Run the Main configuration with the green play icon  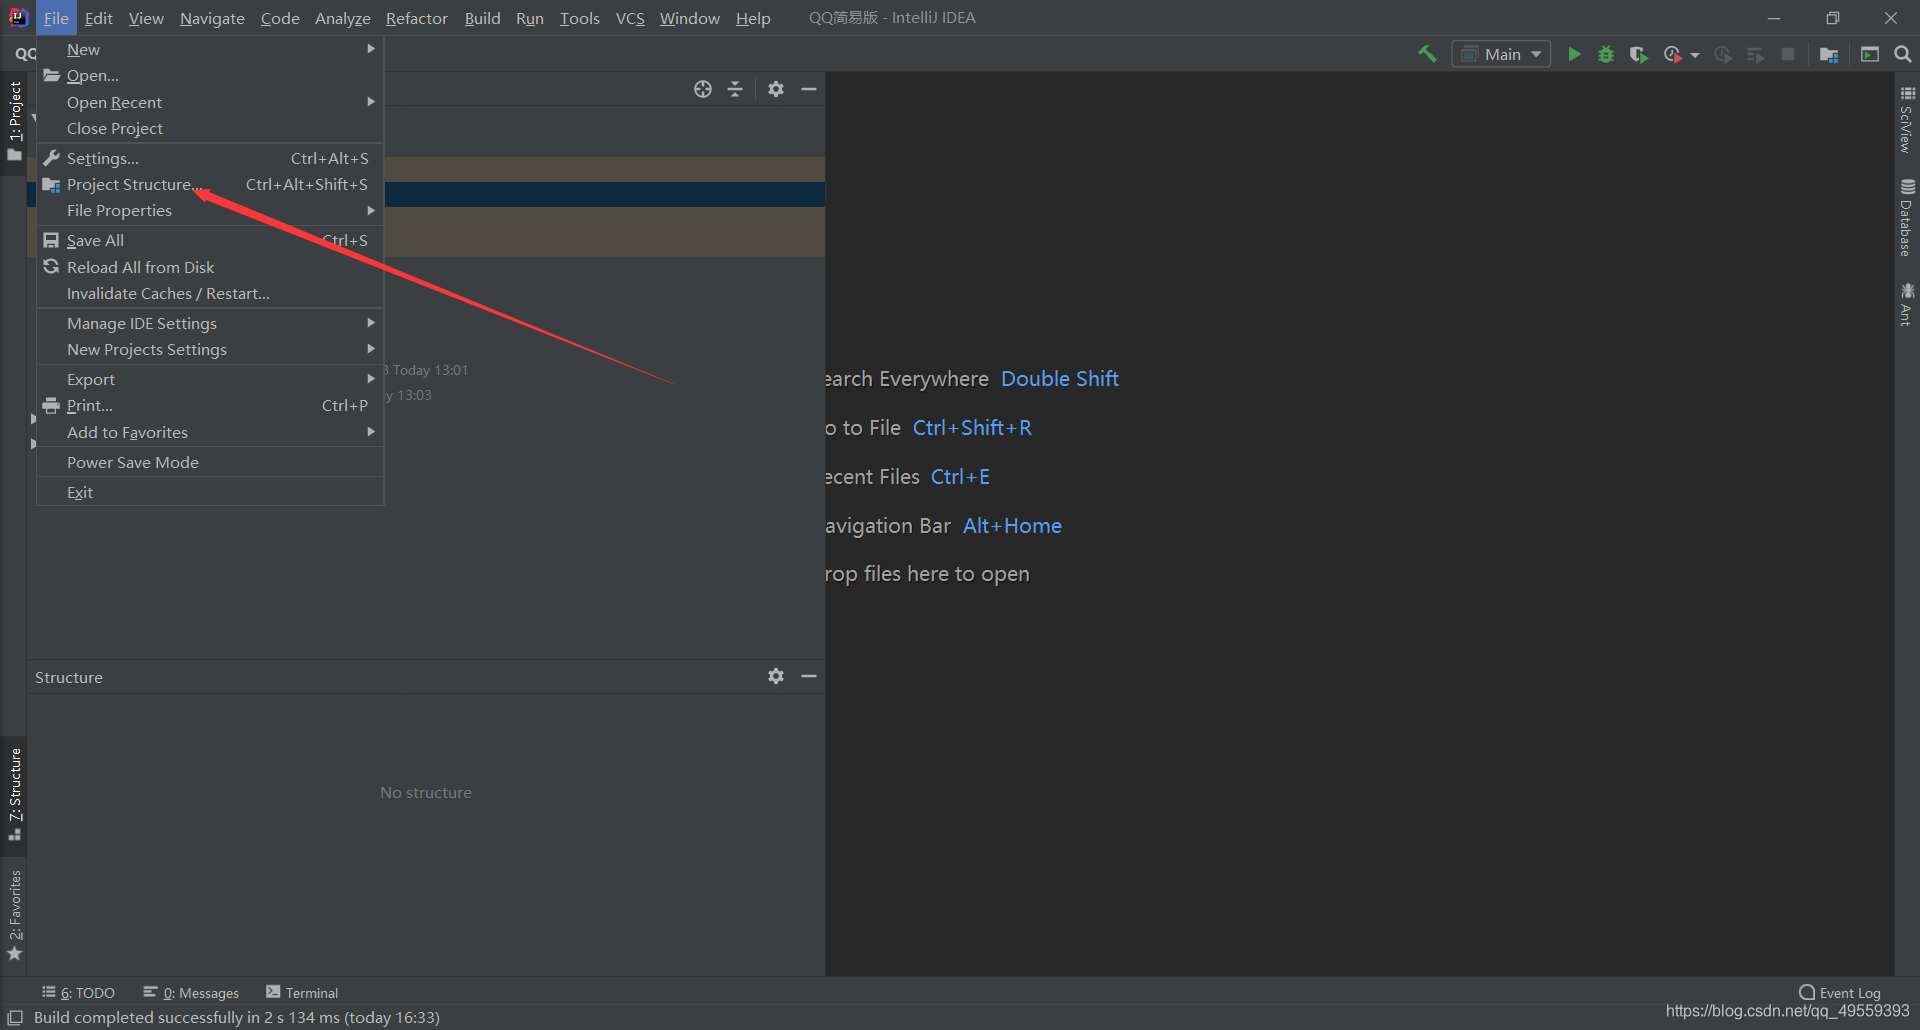[x=1574, y=54]
